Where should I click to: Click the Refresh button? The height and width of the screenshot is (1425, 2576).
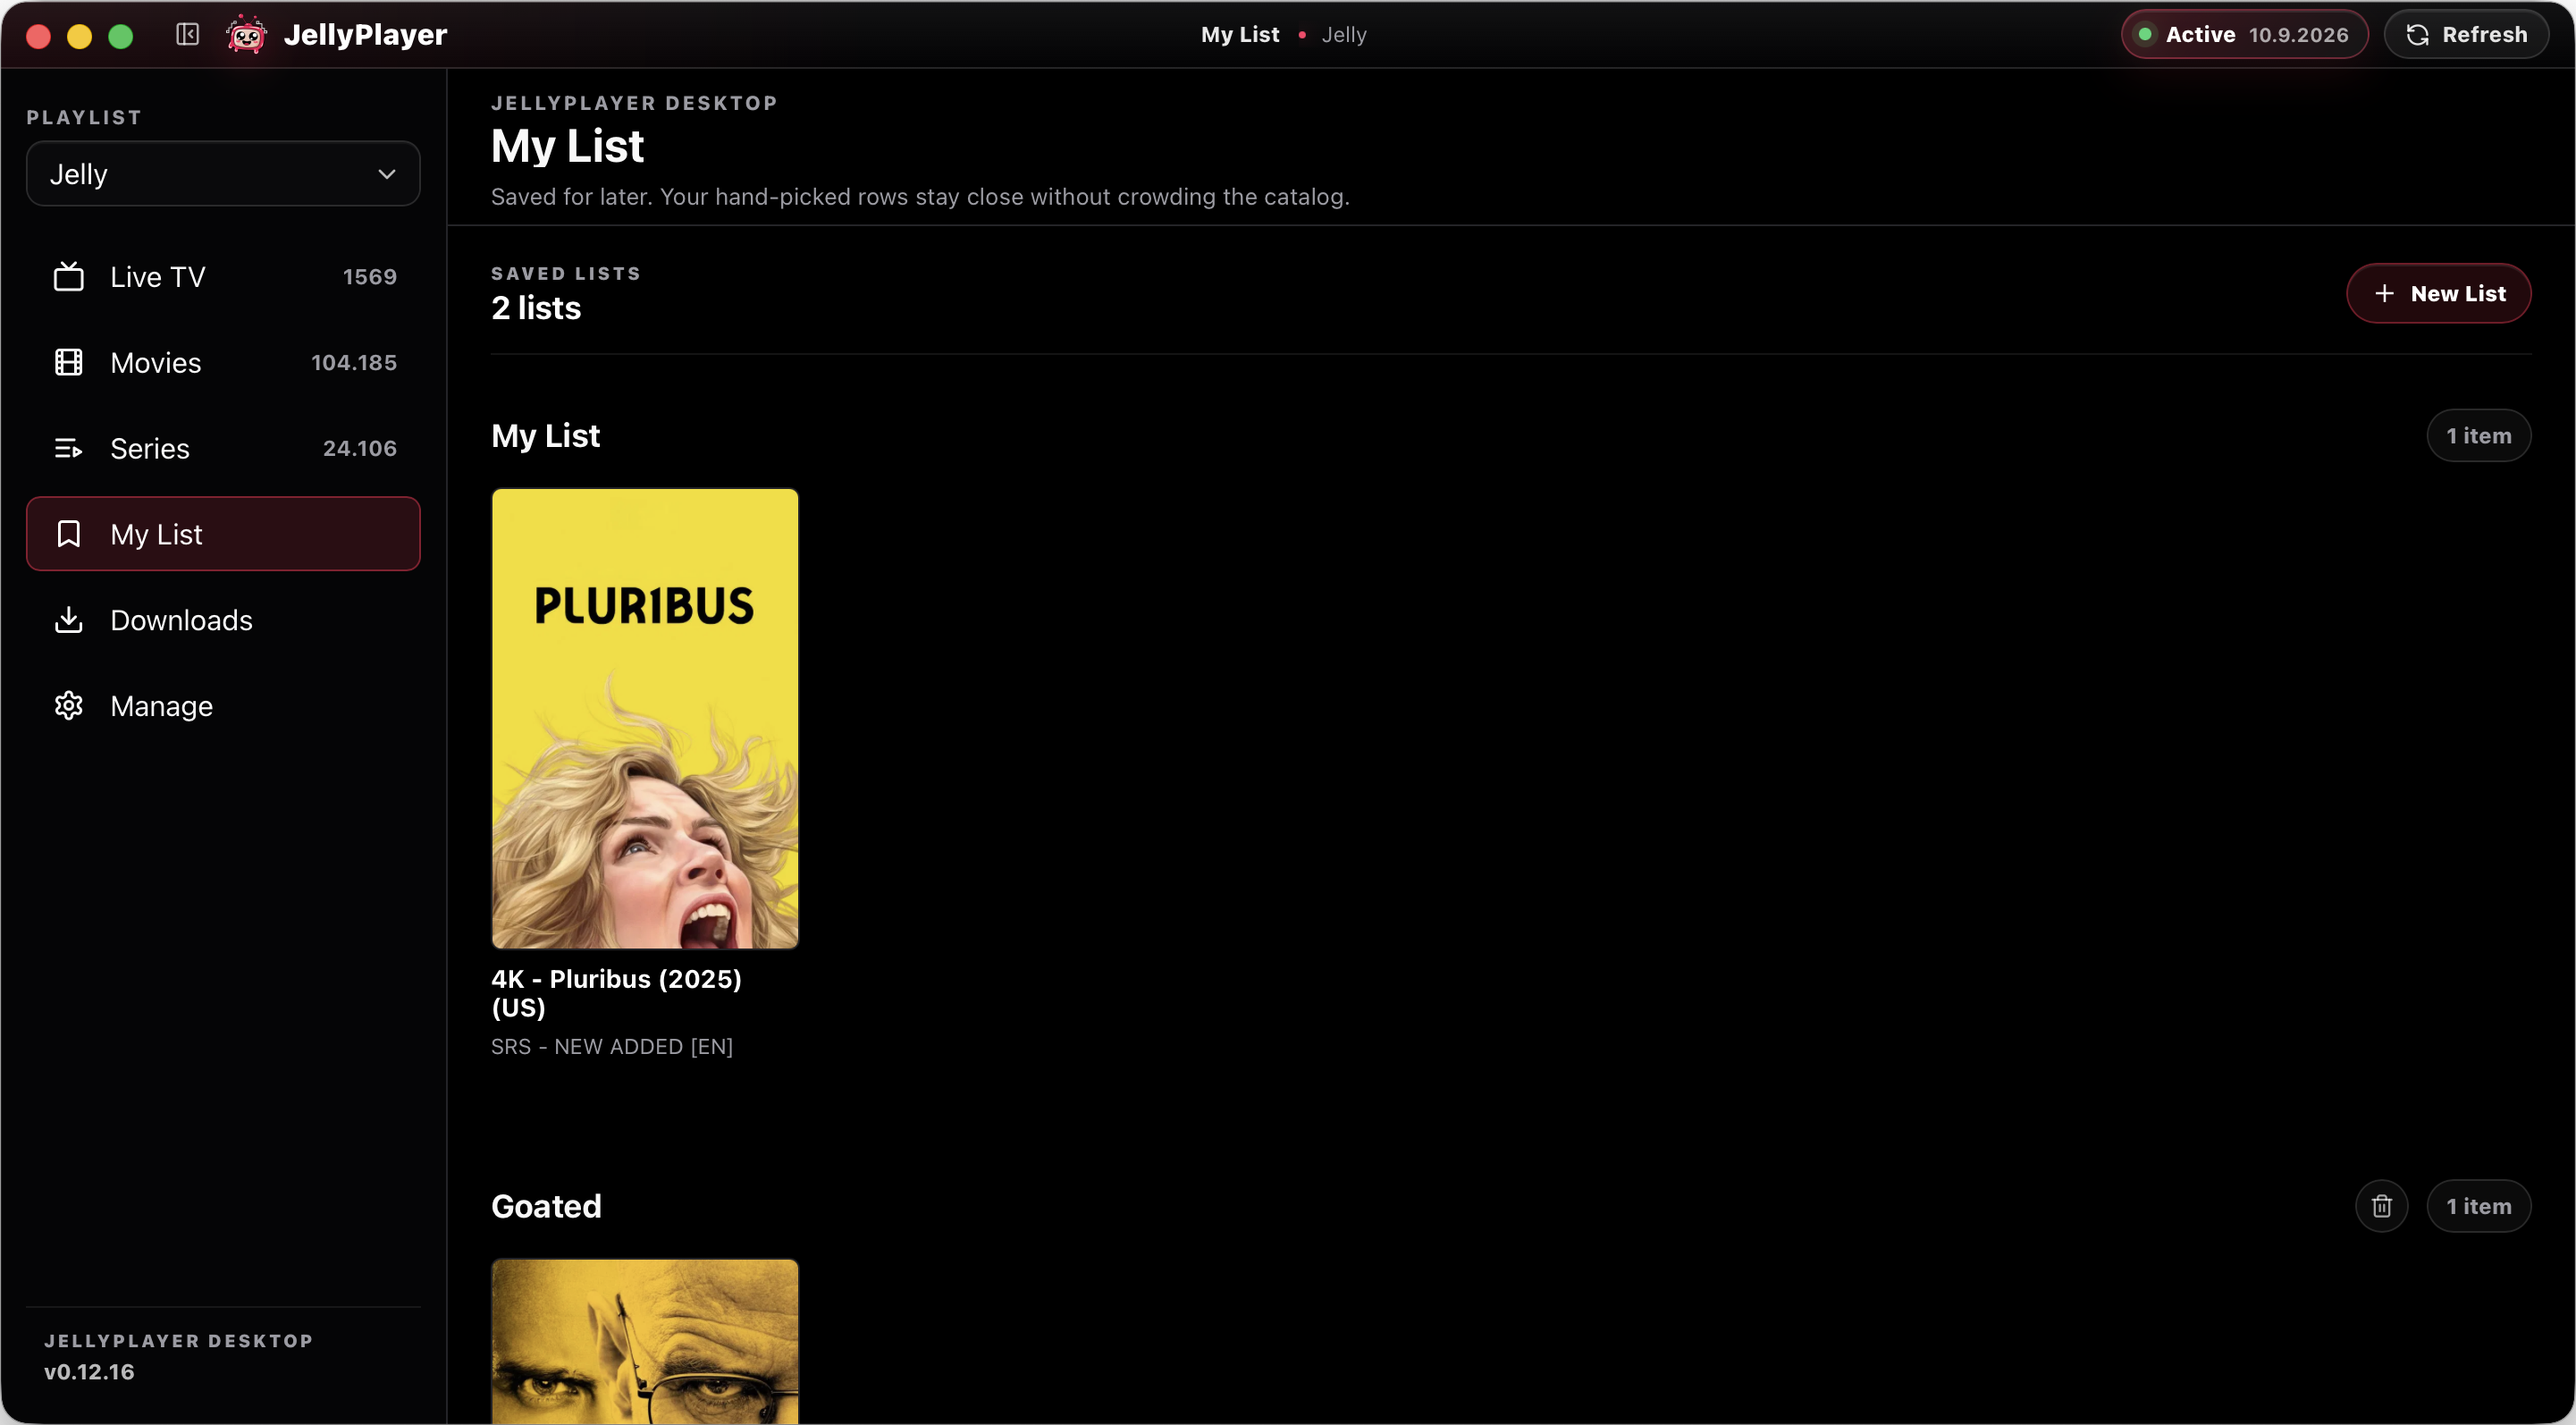point(2467,35)
